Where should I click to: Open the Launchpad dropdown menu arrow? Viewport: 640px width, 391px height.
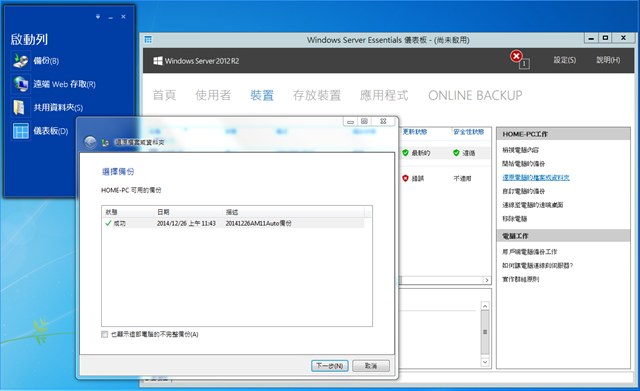click(98, 17)
